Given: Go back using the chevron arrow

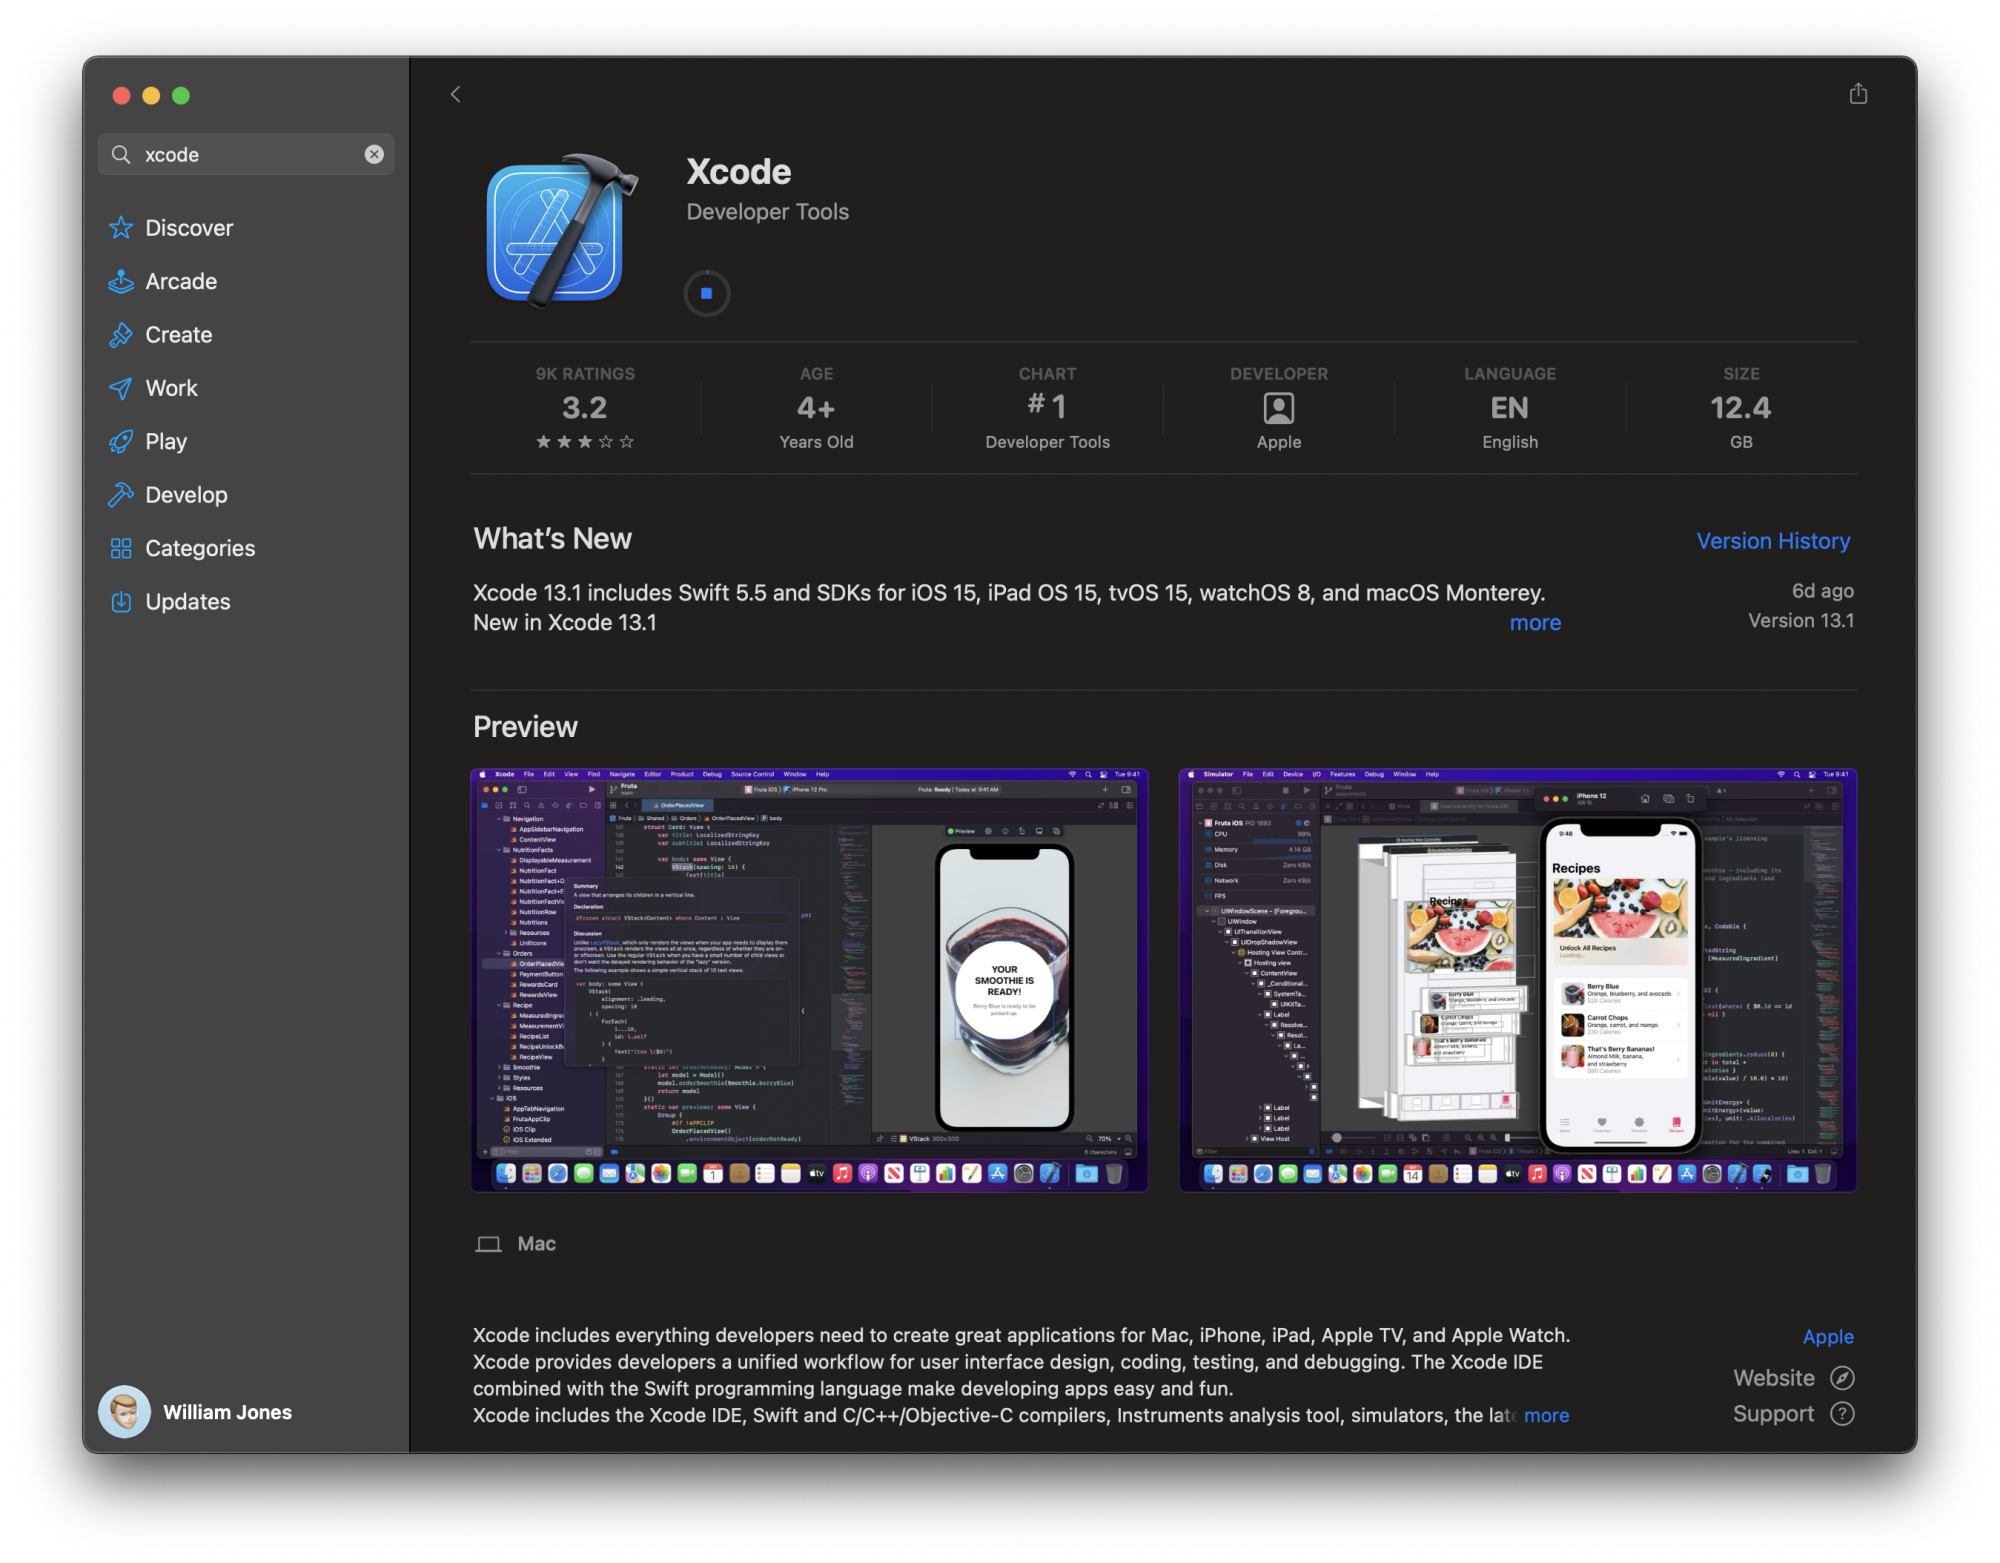Looking at the screenshot, I should click(x=456, y=94).
